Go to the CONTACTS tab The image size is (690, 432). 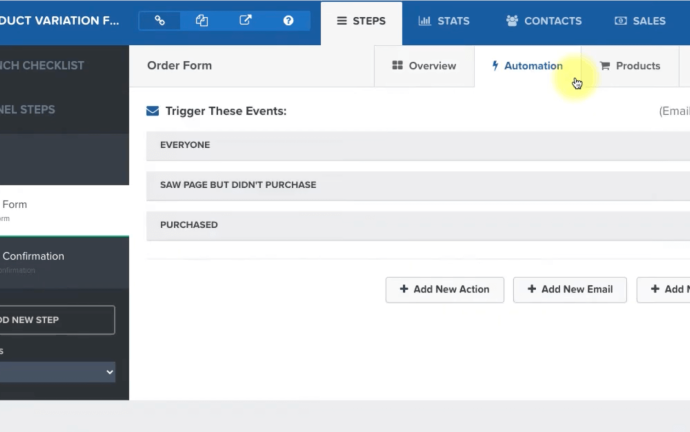[x=543, y=21]
